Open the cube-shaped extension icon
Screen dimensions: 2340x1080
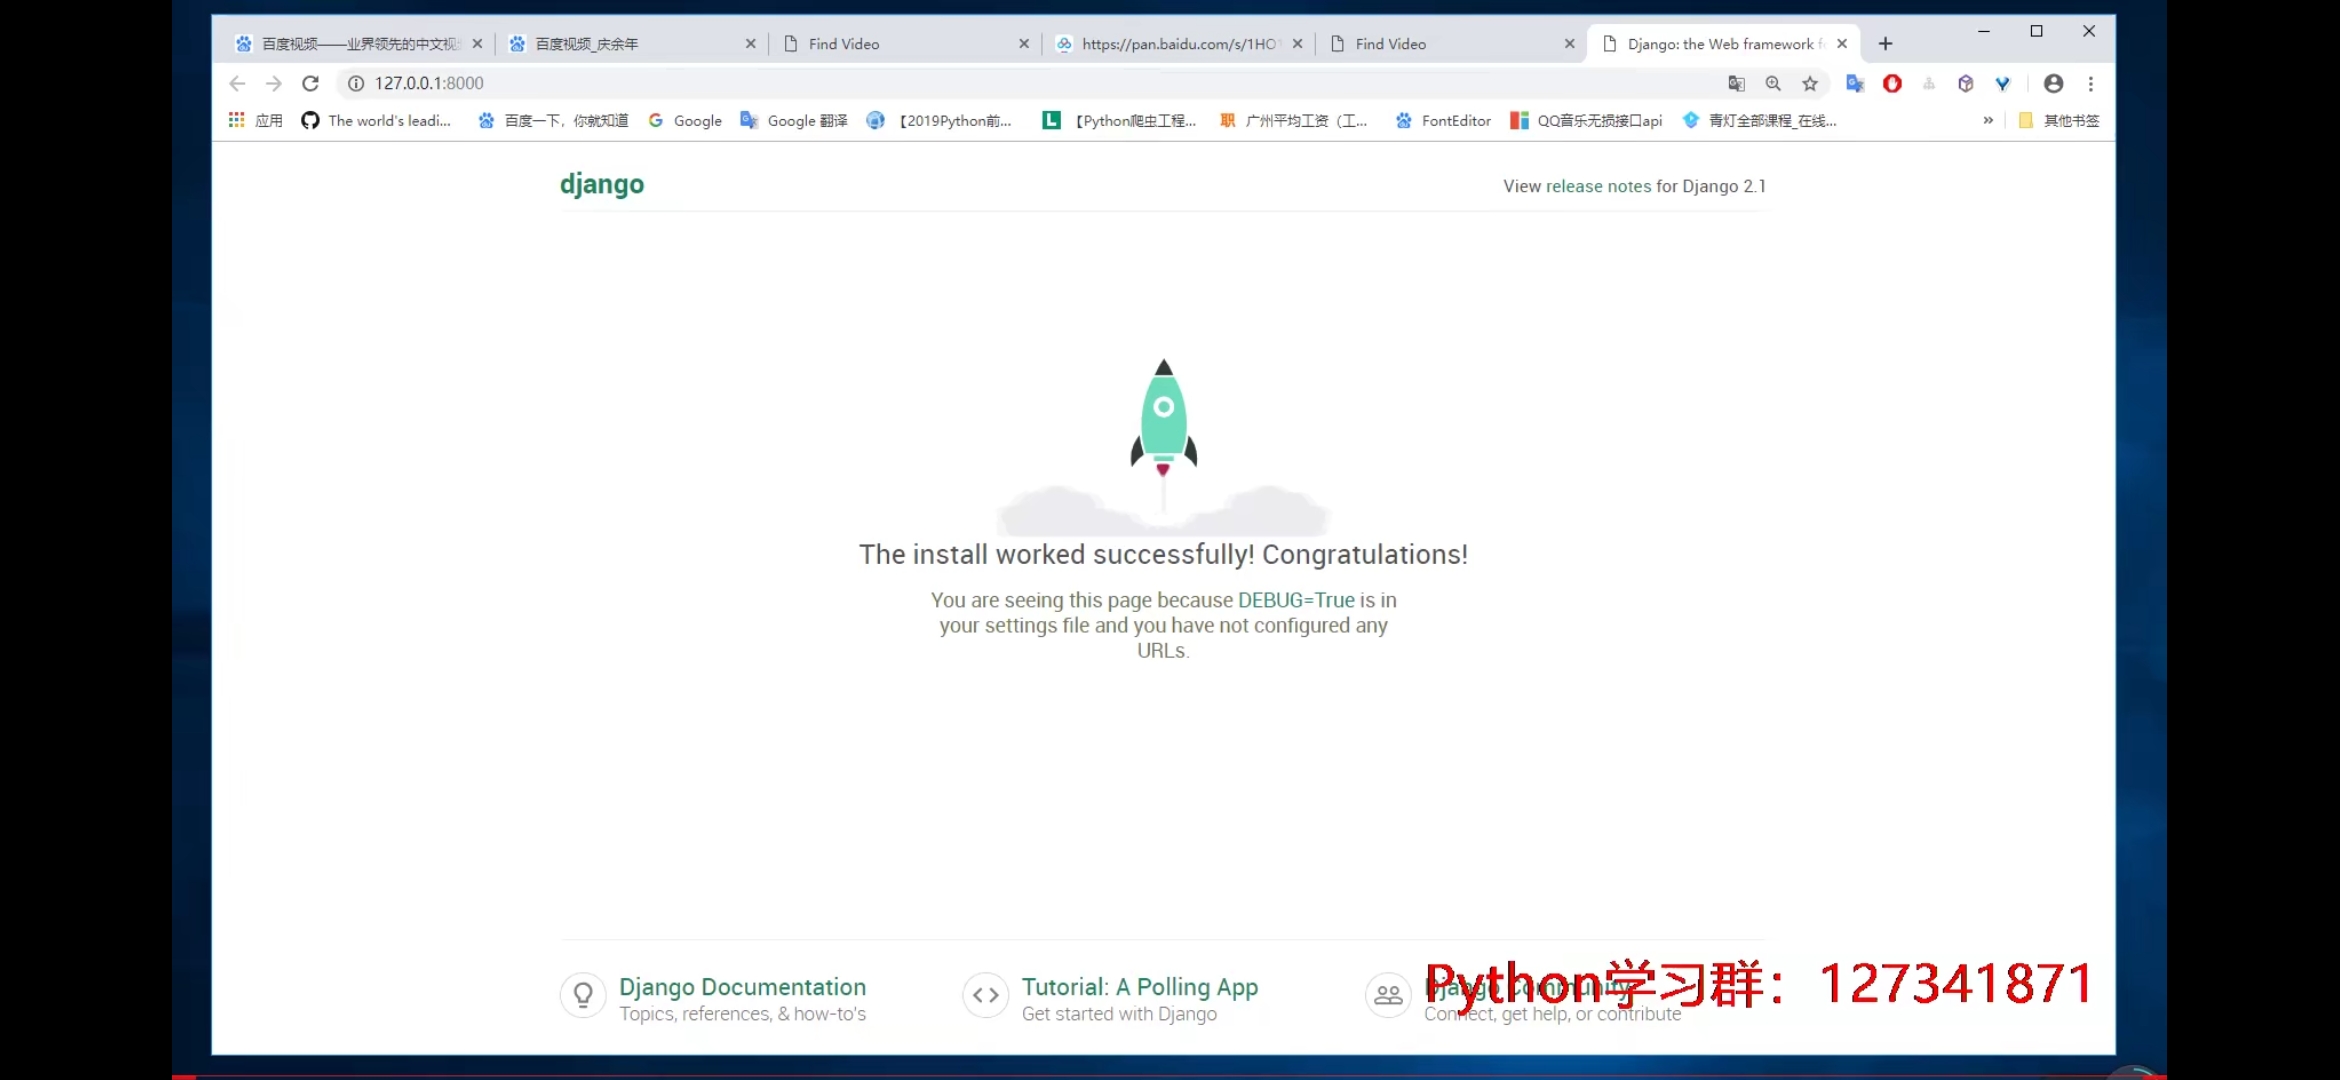1965,83
